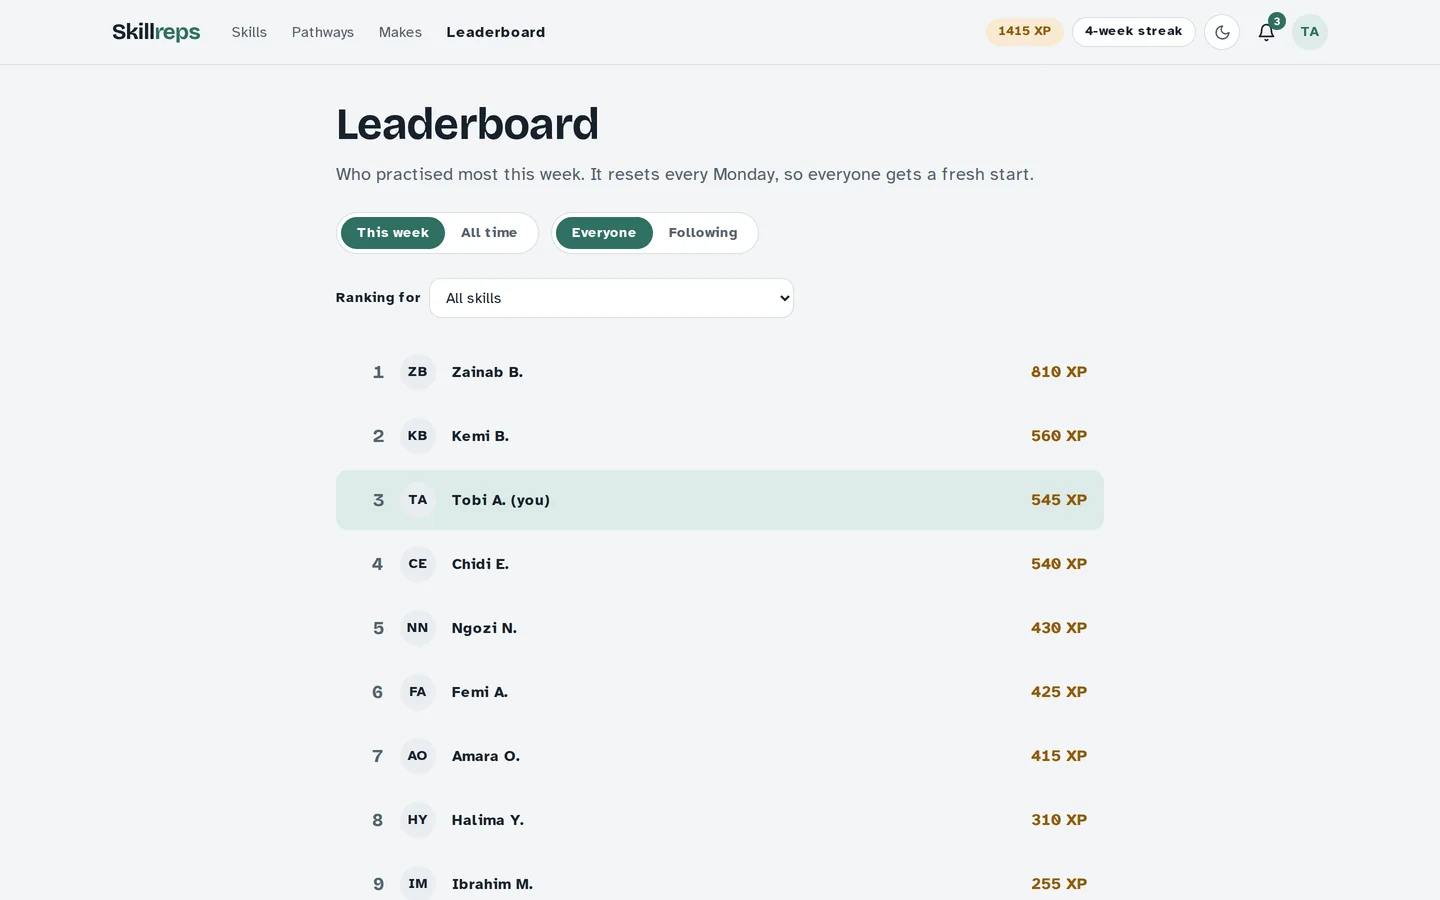Switch to Following filter

(703, 233)
